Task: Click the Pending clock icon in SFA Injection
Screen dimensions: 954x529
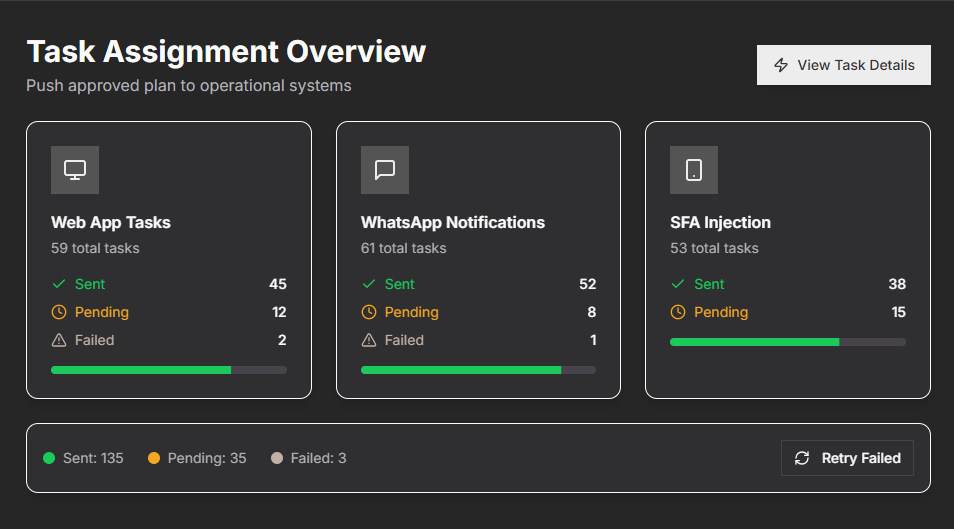Action: pyautogui.click(x=678, y=312)
